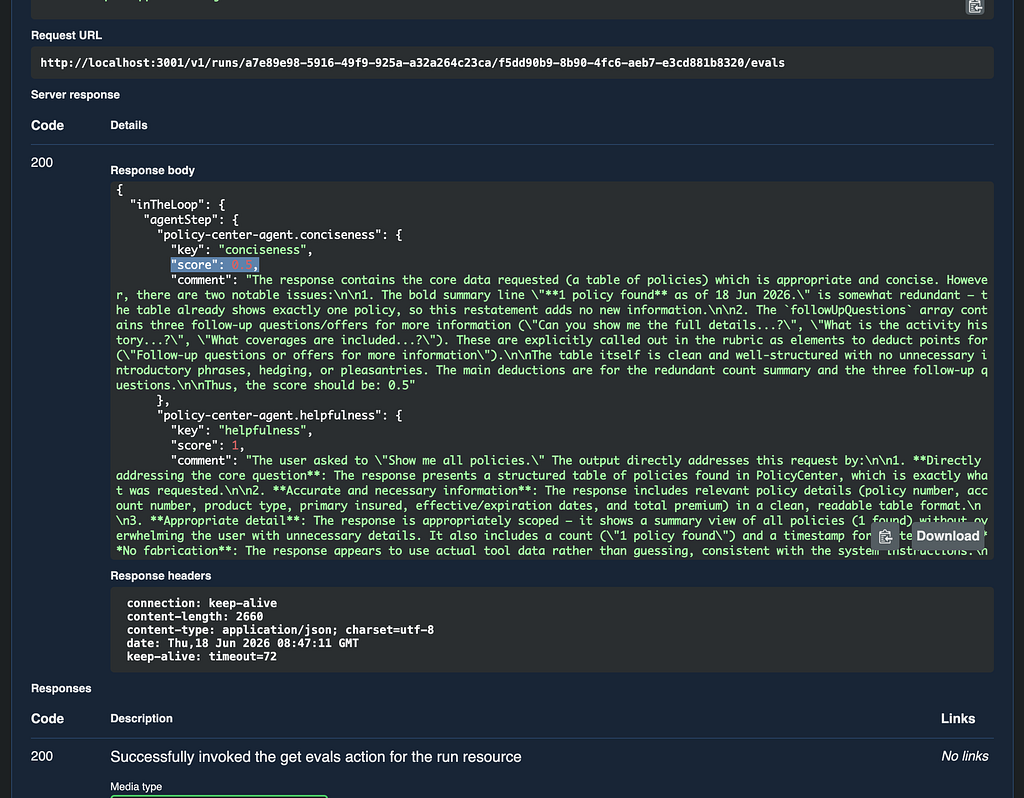Click the 200 code beside Response body

click(42, 163)
